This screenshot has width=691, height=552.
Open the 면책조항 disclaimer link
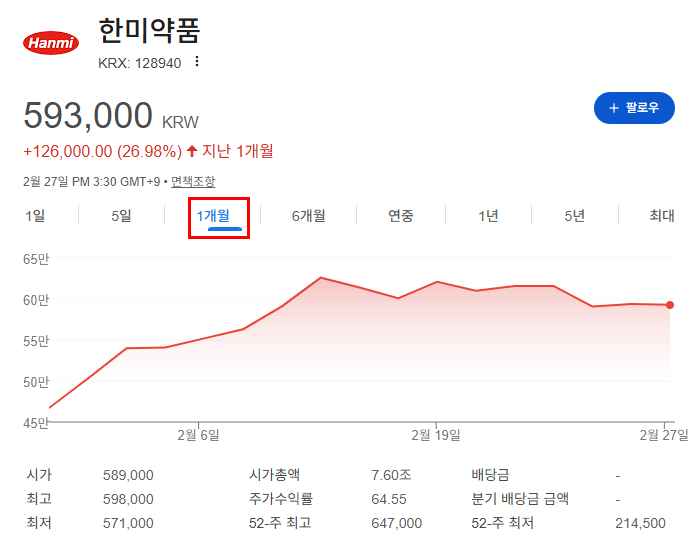tap(193, 182)
